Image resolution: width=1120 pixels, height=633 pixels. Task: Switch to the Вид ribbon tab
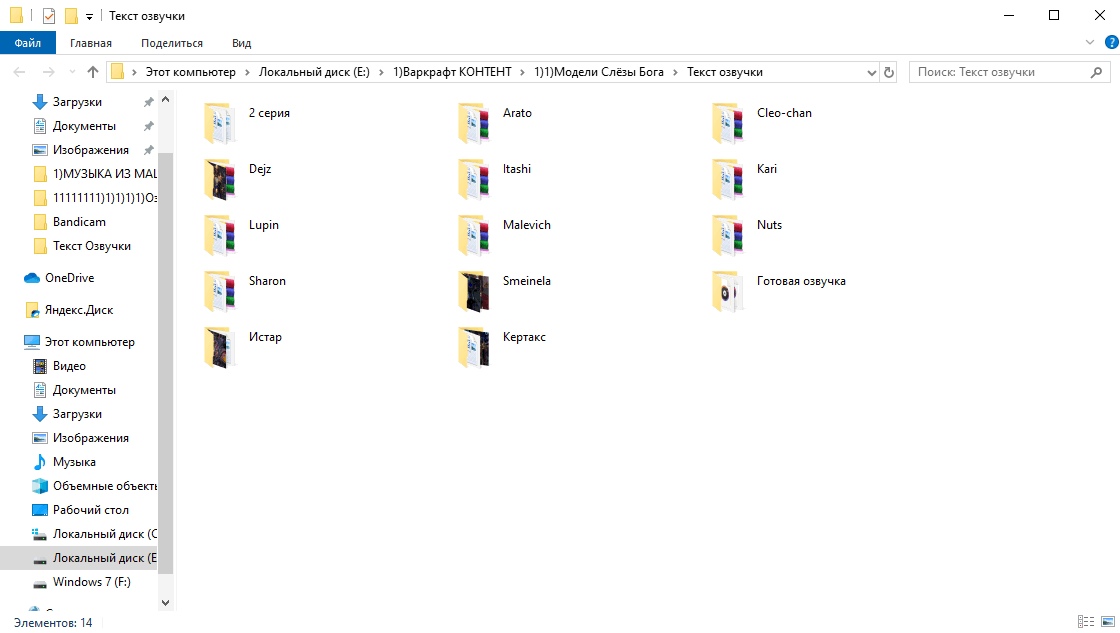point(241,43)
